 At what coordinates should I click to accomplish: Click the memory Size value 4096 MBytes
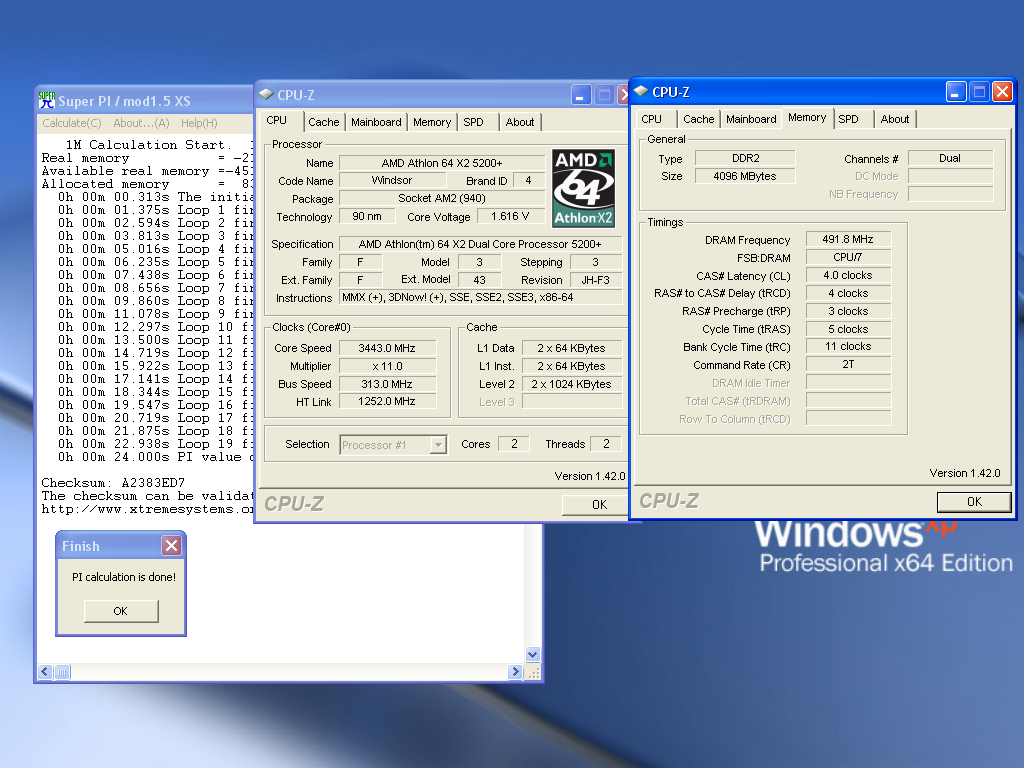[745, 176]
